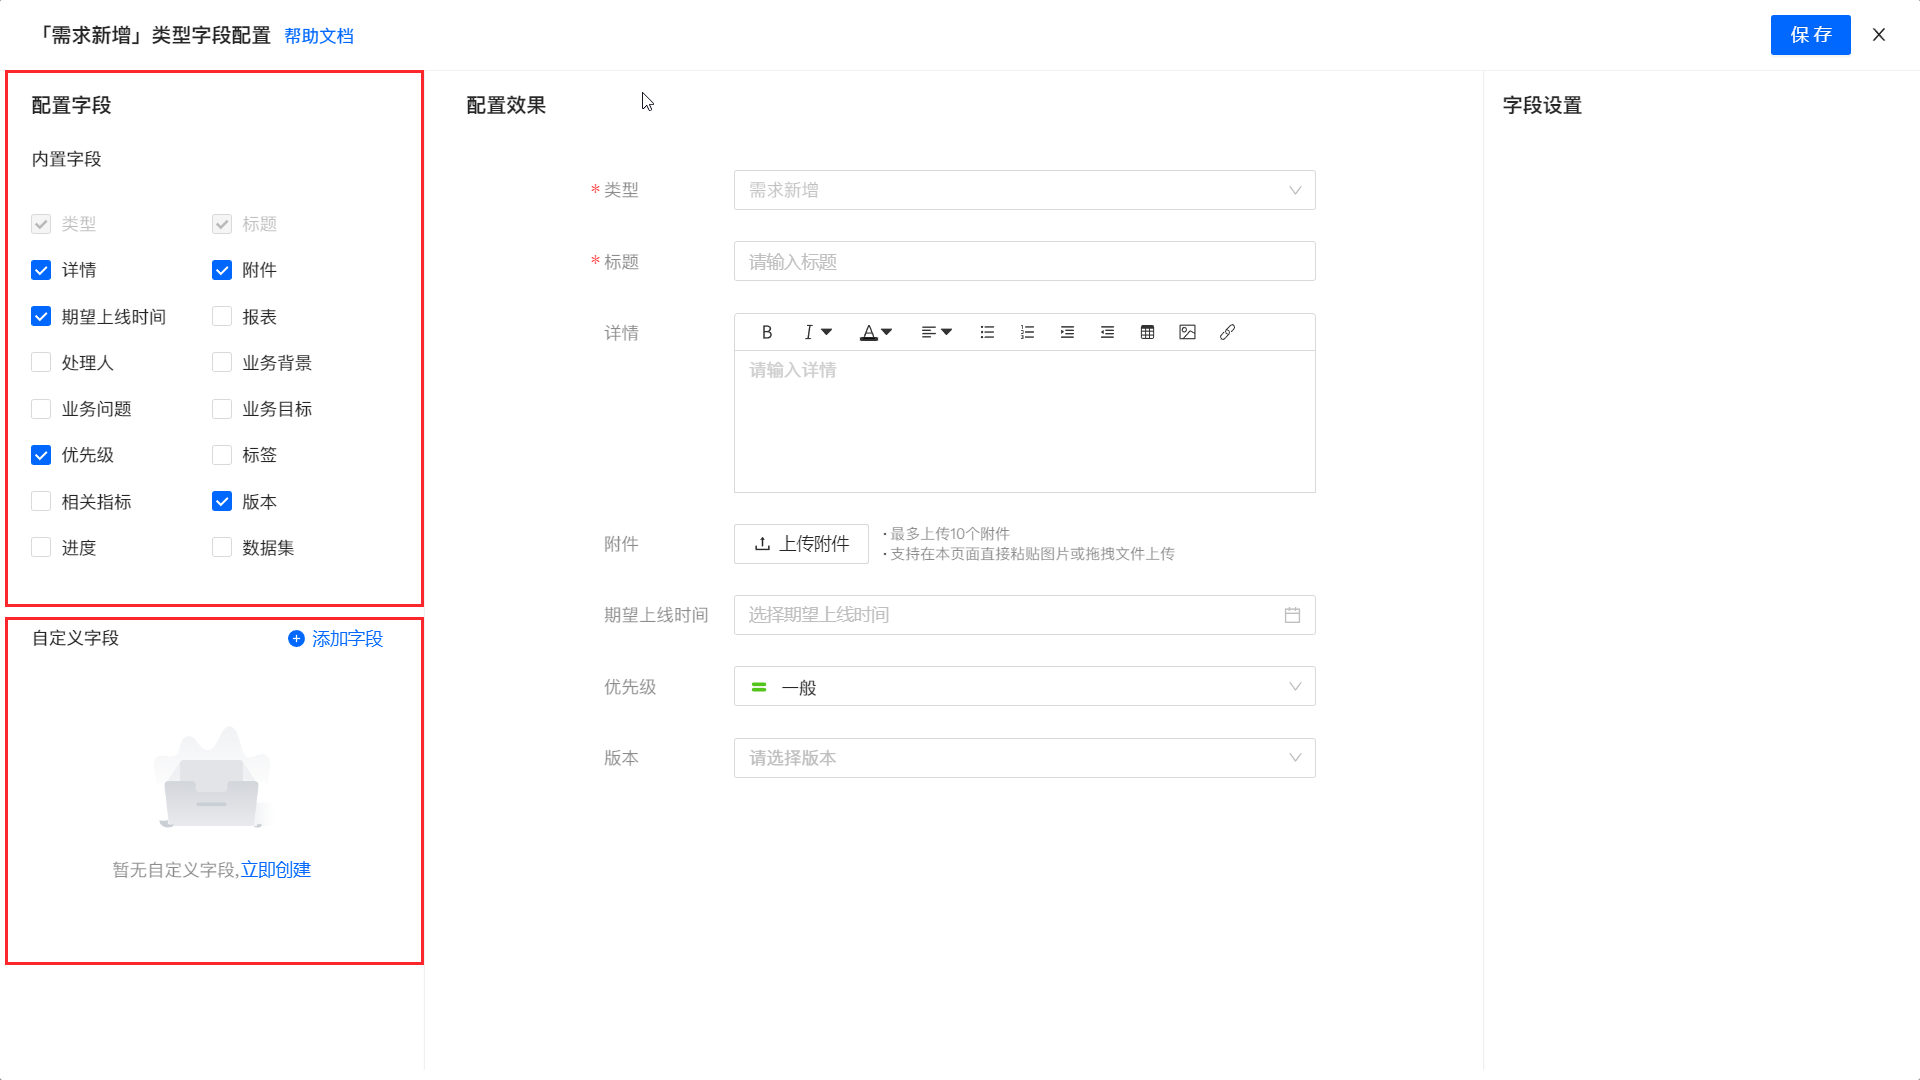
Task: Open the 优先级 dropdown showing 一般
Action: 1024,687
